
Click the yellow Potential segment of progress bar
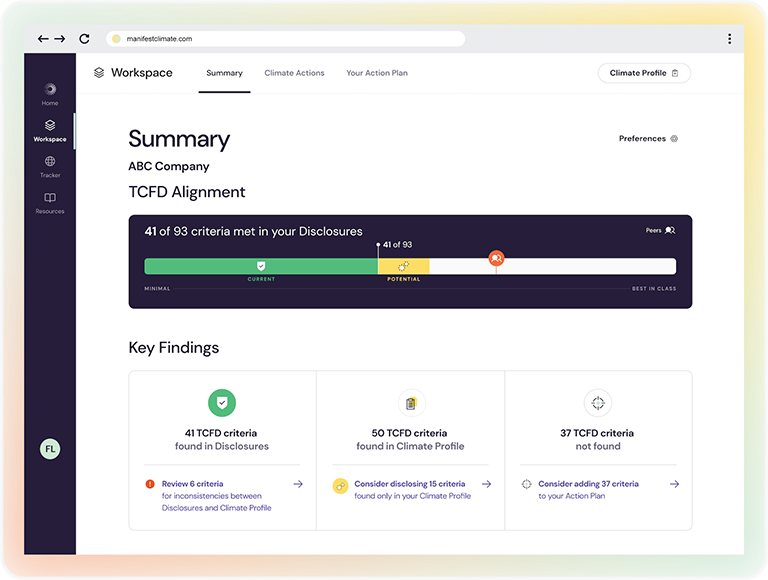[x=404, y=266]
